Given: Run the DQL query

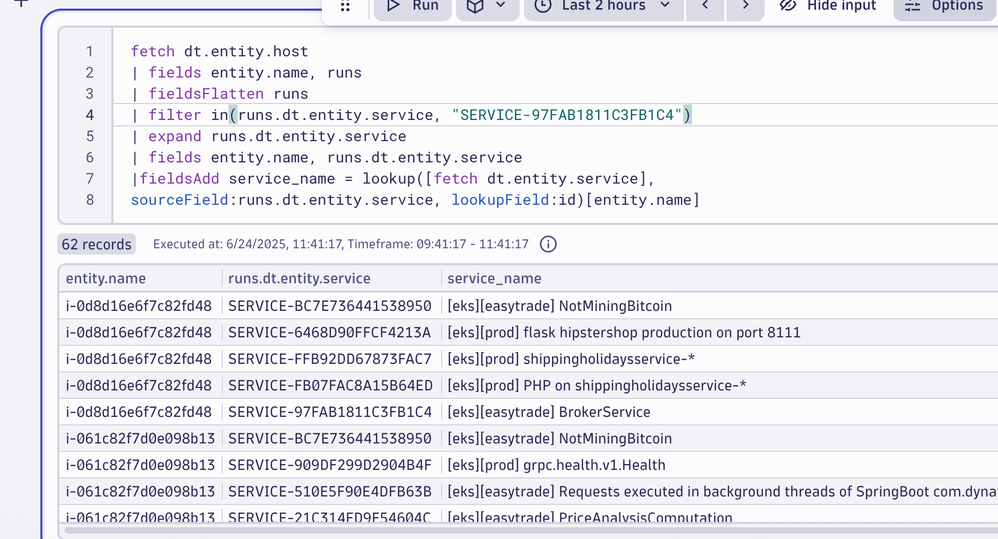Looking at the screenshot, I should (x=413, y=6).
